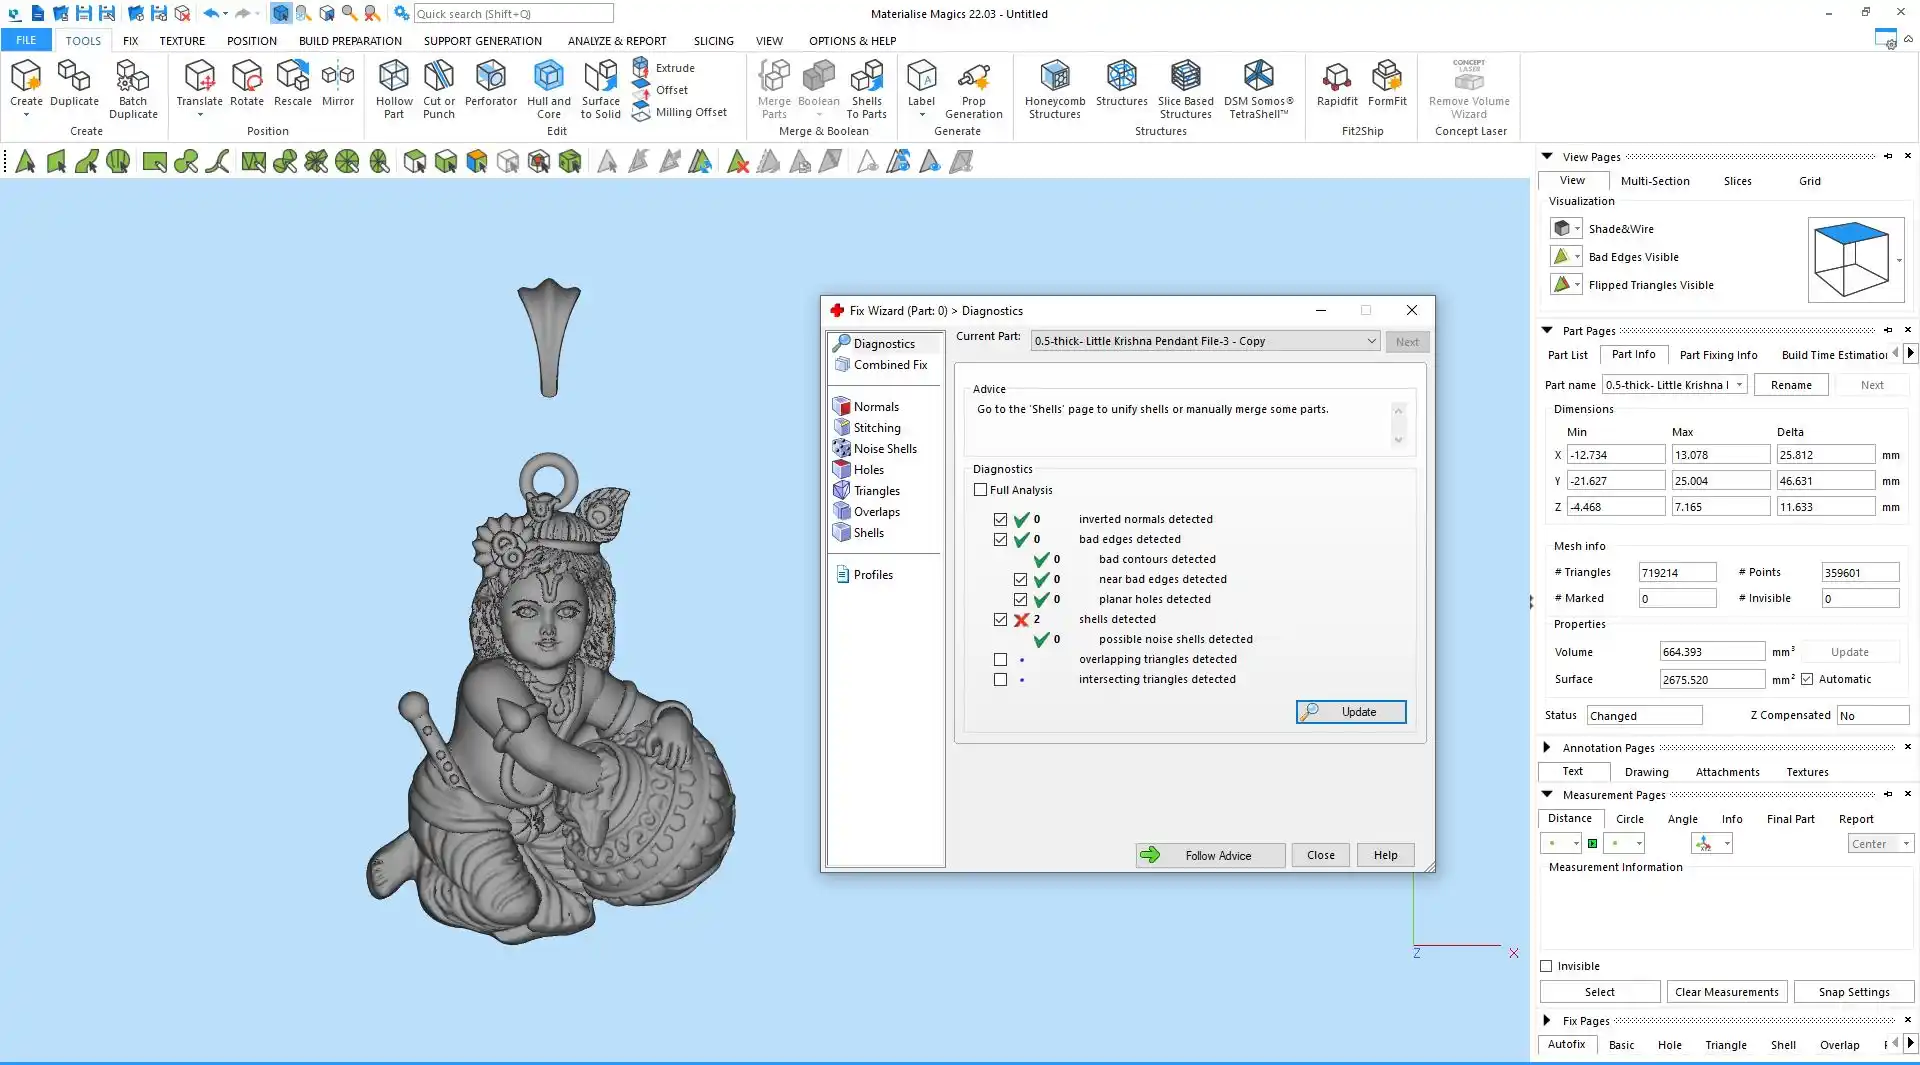Toggle the Invisible checkbox in measurements
The width and height of the screenshot is (1920, 1065).
(x=1547, y=966)
